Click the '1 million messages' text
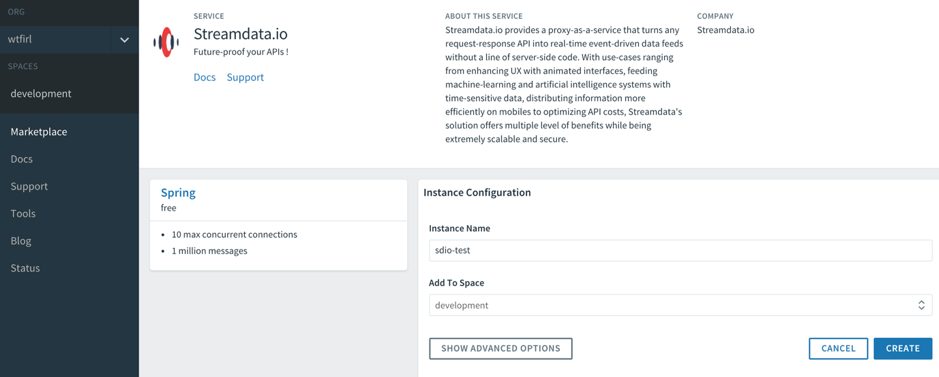 tap(209, 251)
